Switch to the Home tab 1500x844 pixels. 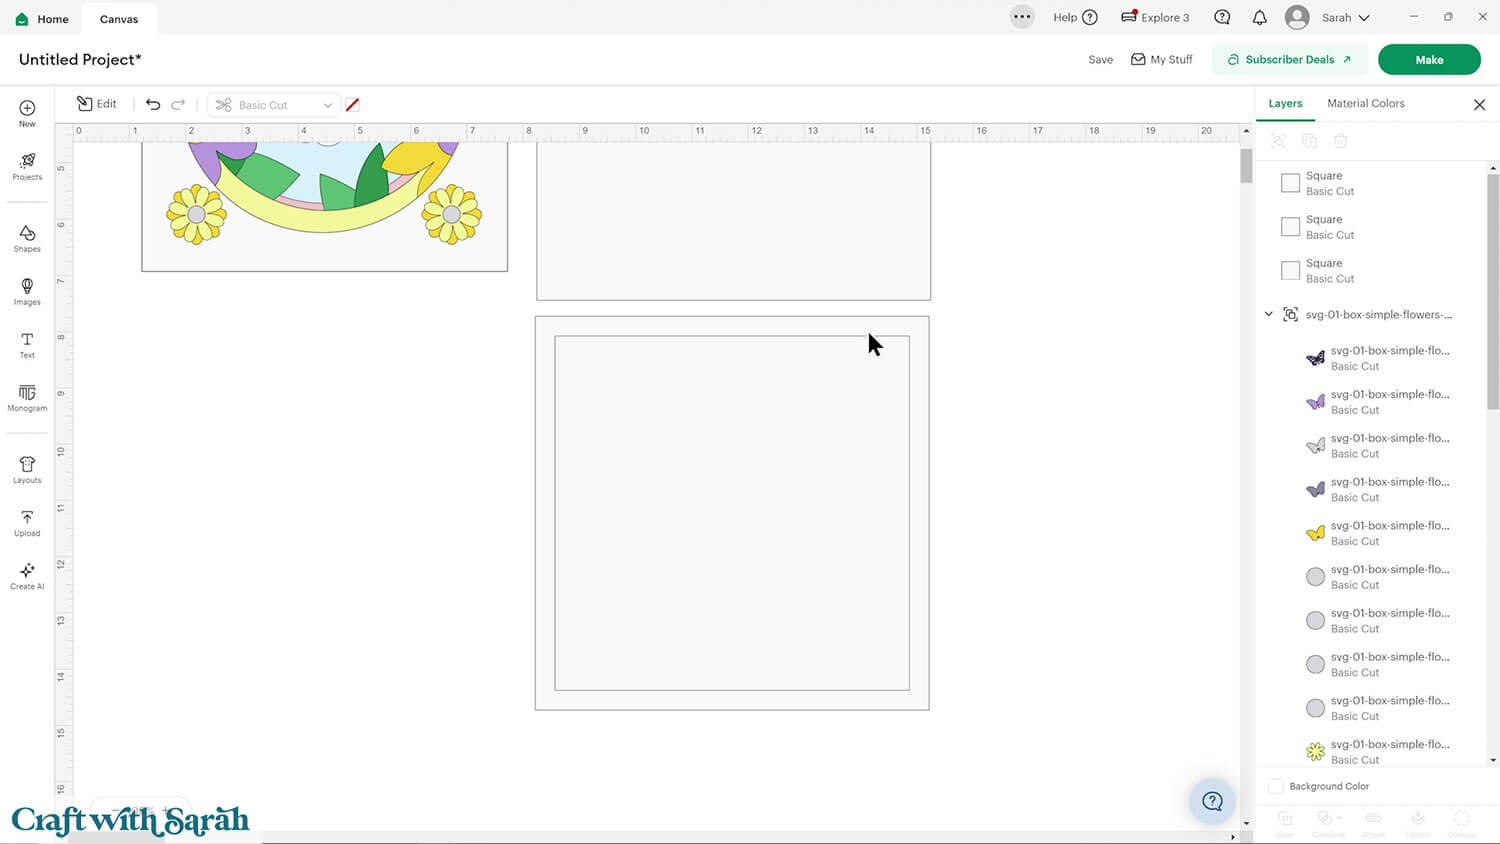click(42, 19)
